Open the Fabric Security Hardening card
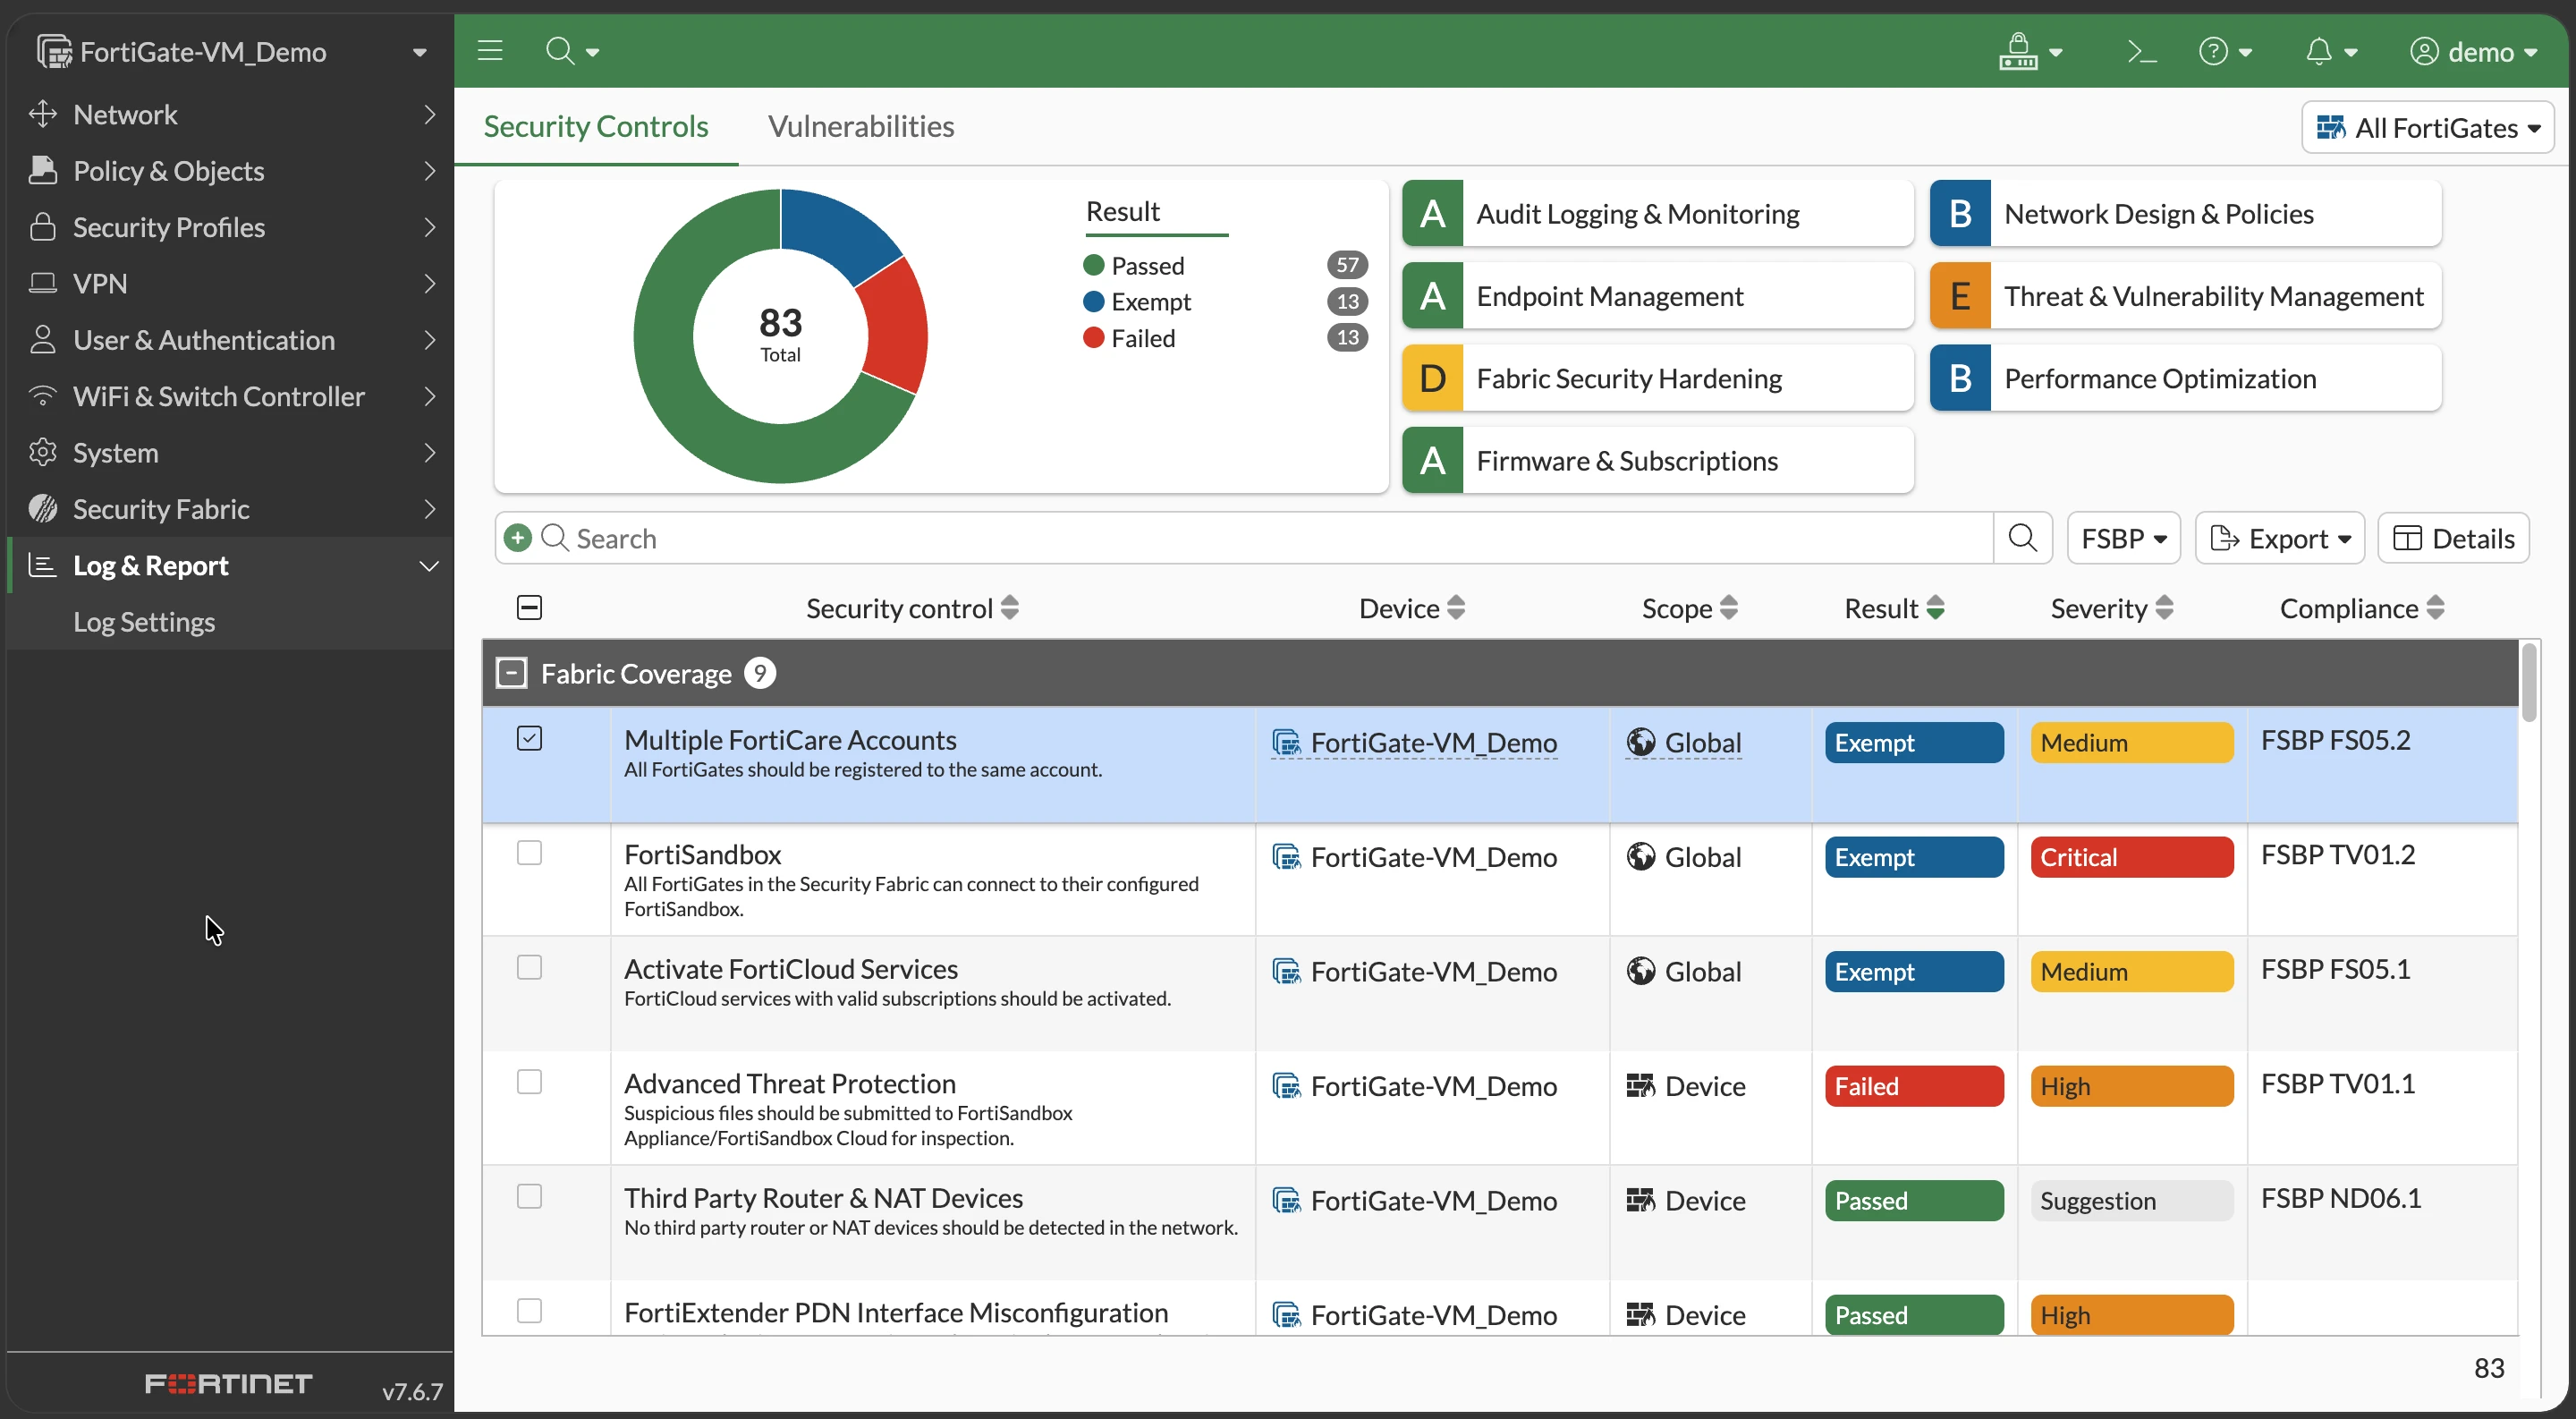The image size is (2576, 1419). 1657,378
